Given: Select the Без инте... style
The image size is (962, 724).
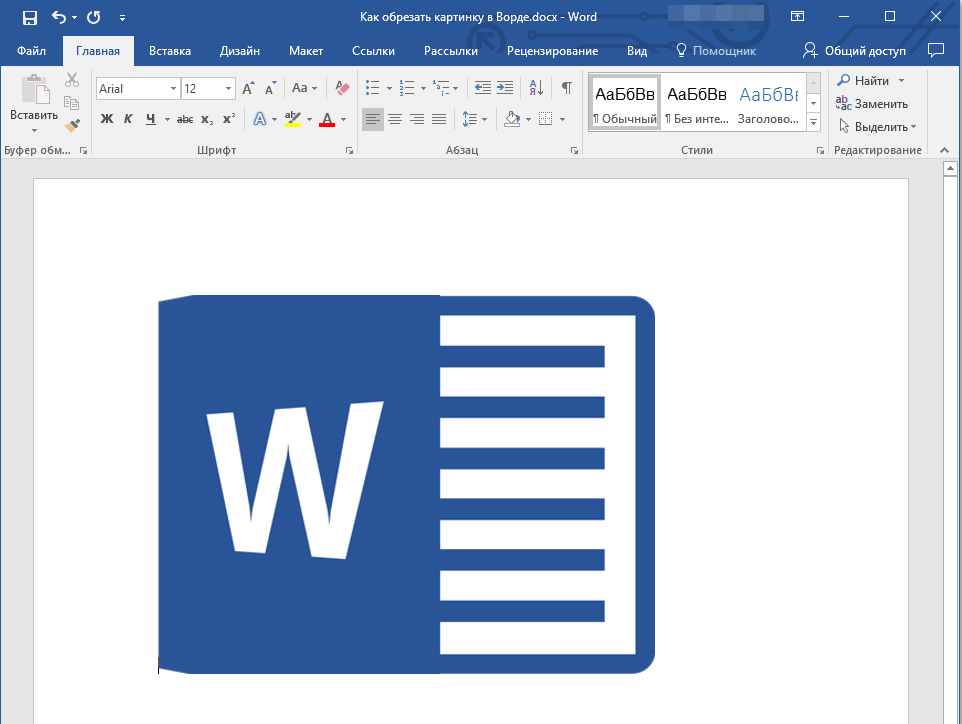Looking at the screenshot, I should click(696, 102).
